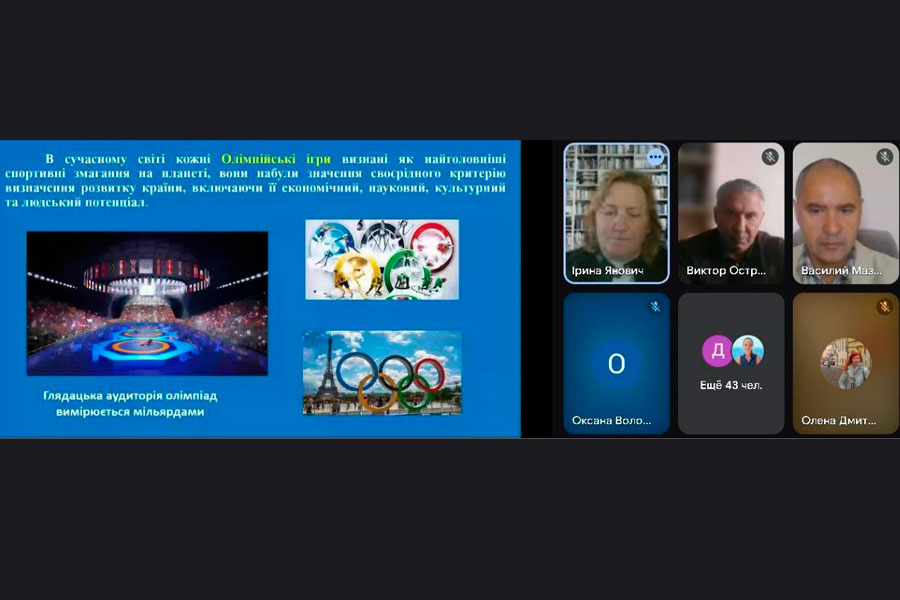Open more options on Ірина Янович tile
900x600 pixels.
click(x=655, y=157)
